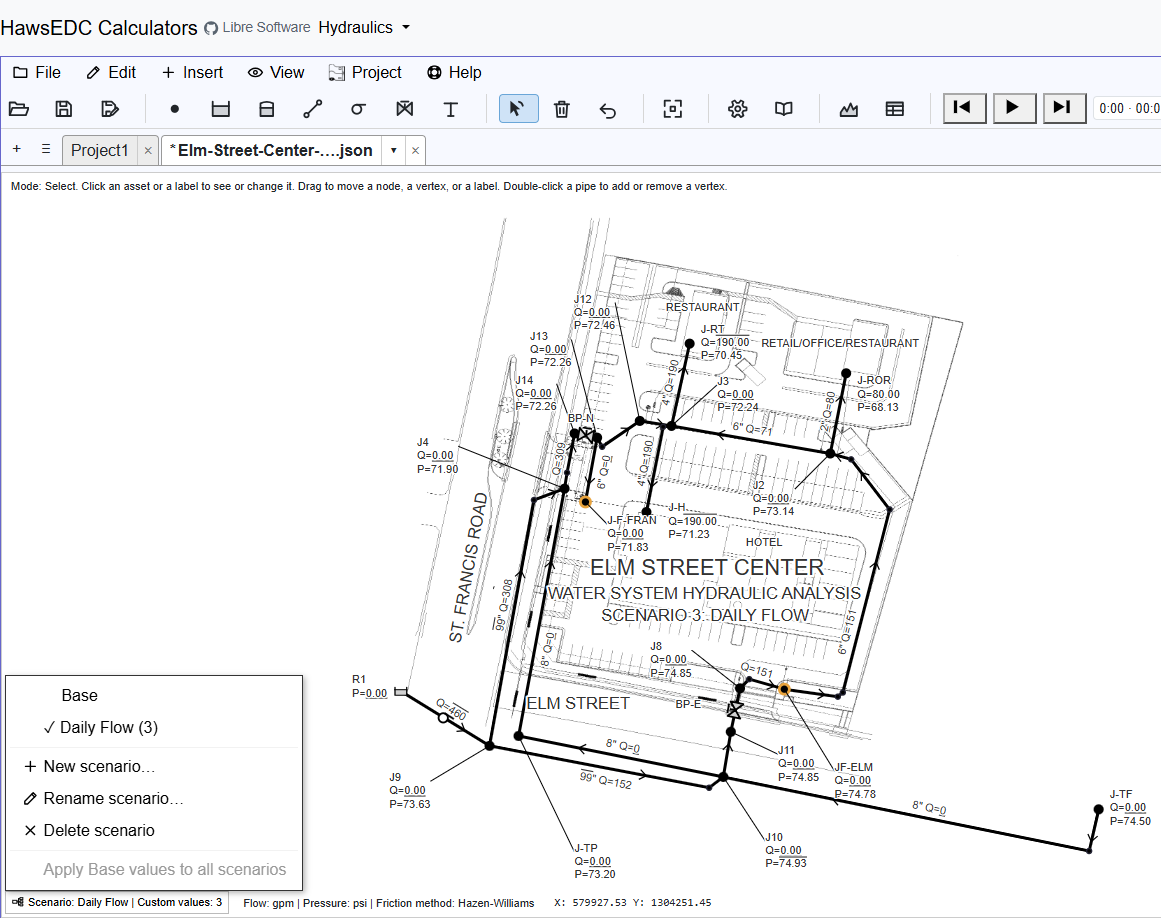
Task: Open the File menu
Action: [x=37, y=73]
